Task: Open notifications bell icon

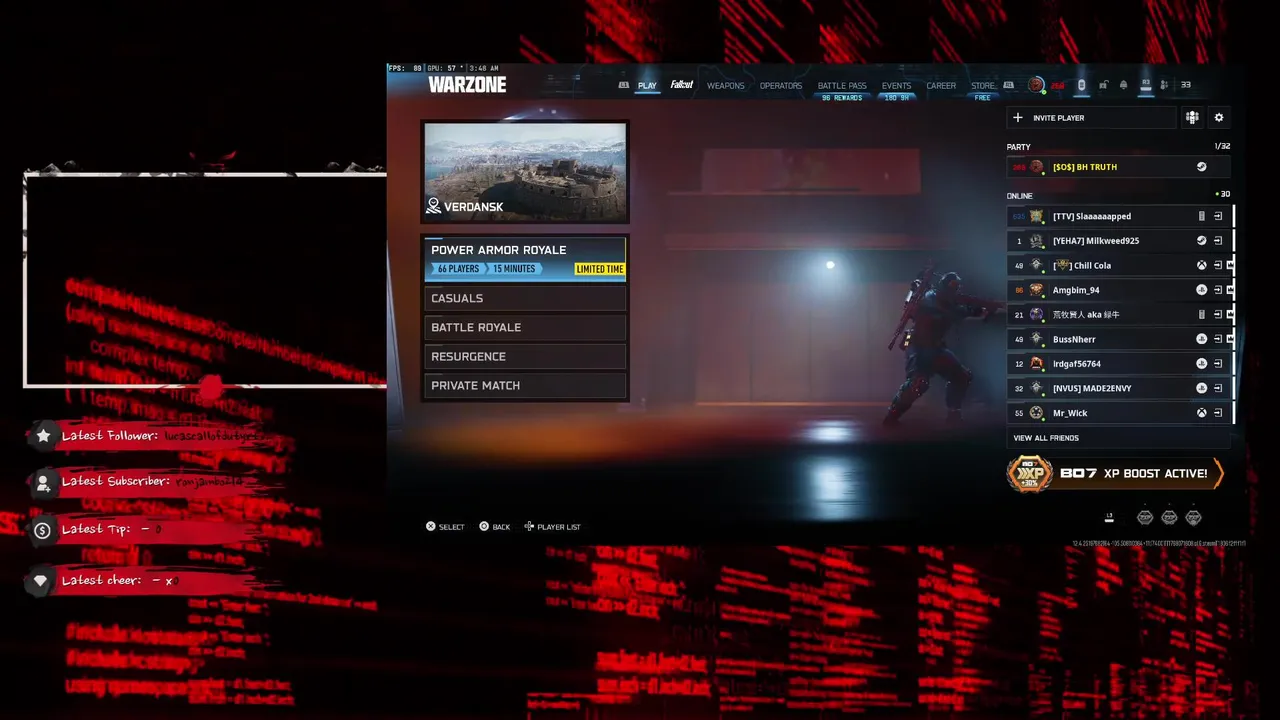Action: tap(1124, 85)
